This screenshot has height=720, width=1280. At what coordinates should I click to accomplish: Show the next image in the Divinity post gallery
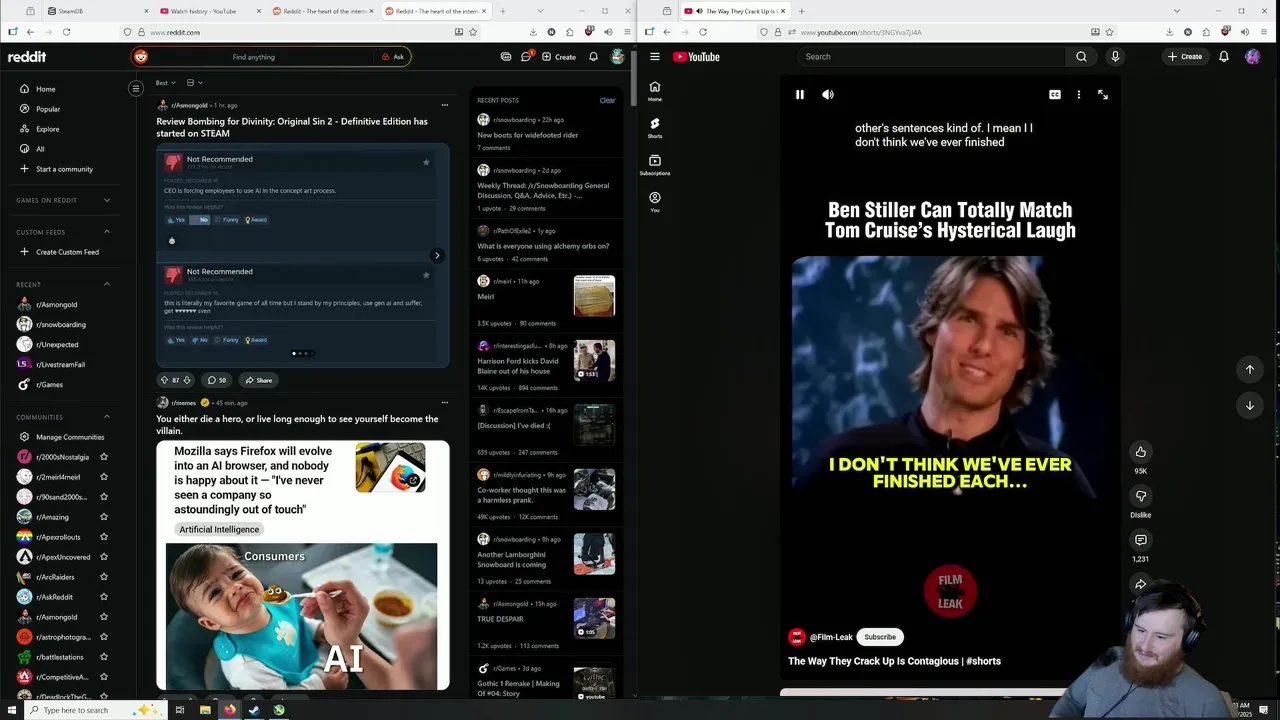(x=437, y=255)
